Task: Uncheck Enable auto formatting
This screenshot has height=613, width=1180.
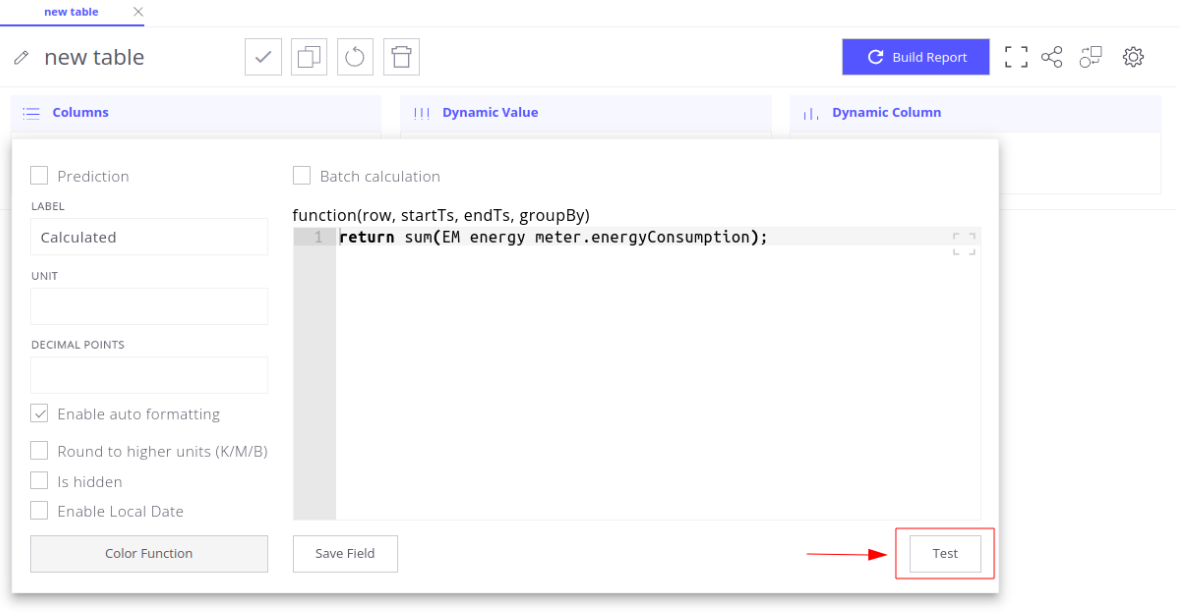Action: click(x=39, y=413)
